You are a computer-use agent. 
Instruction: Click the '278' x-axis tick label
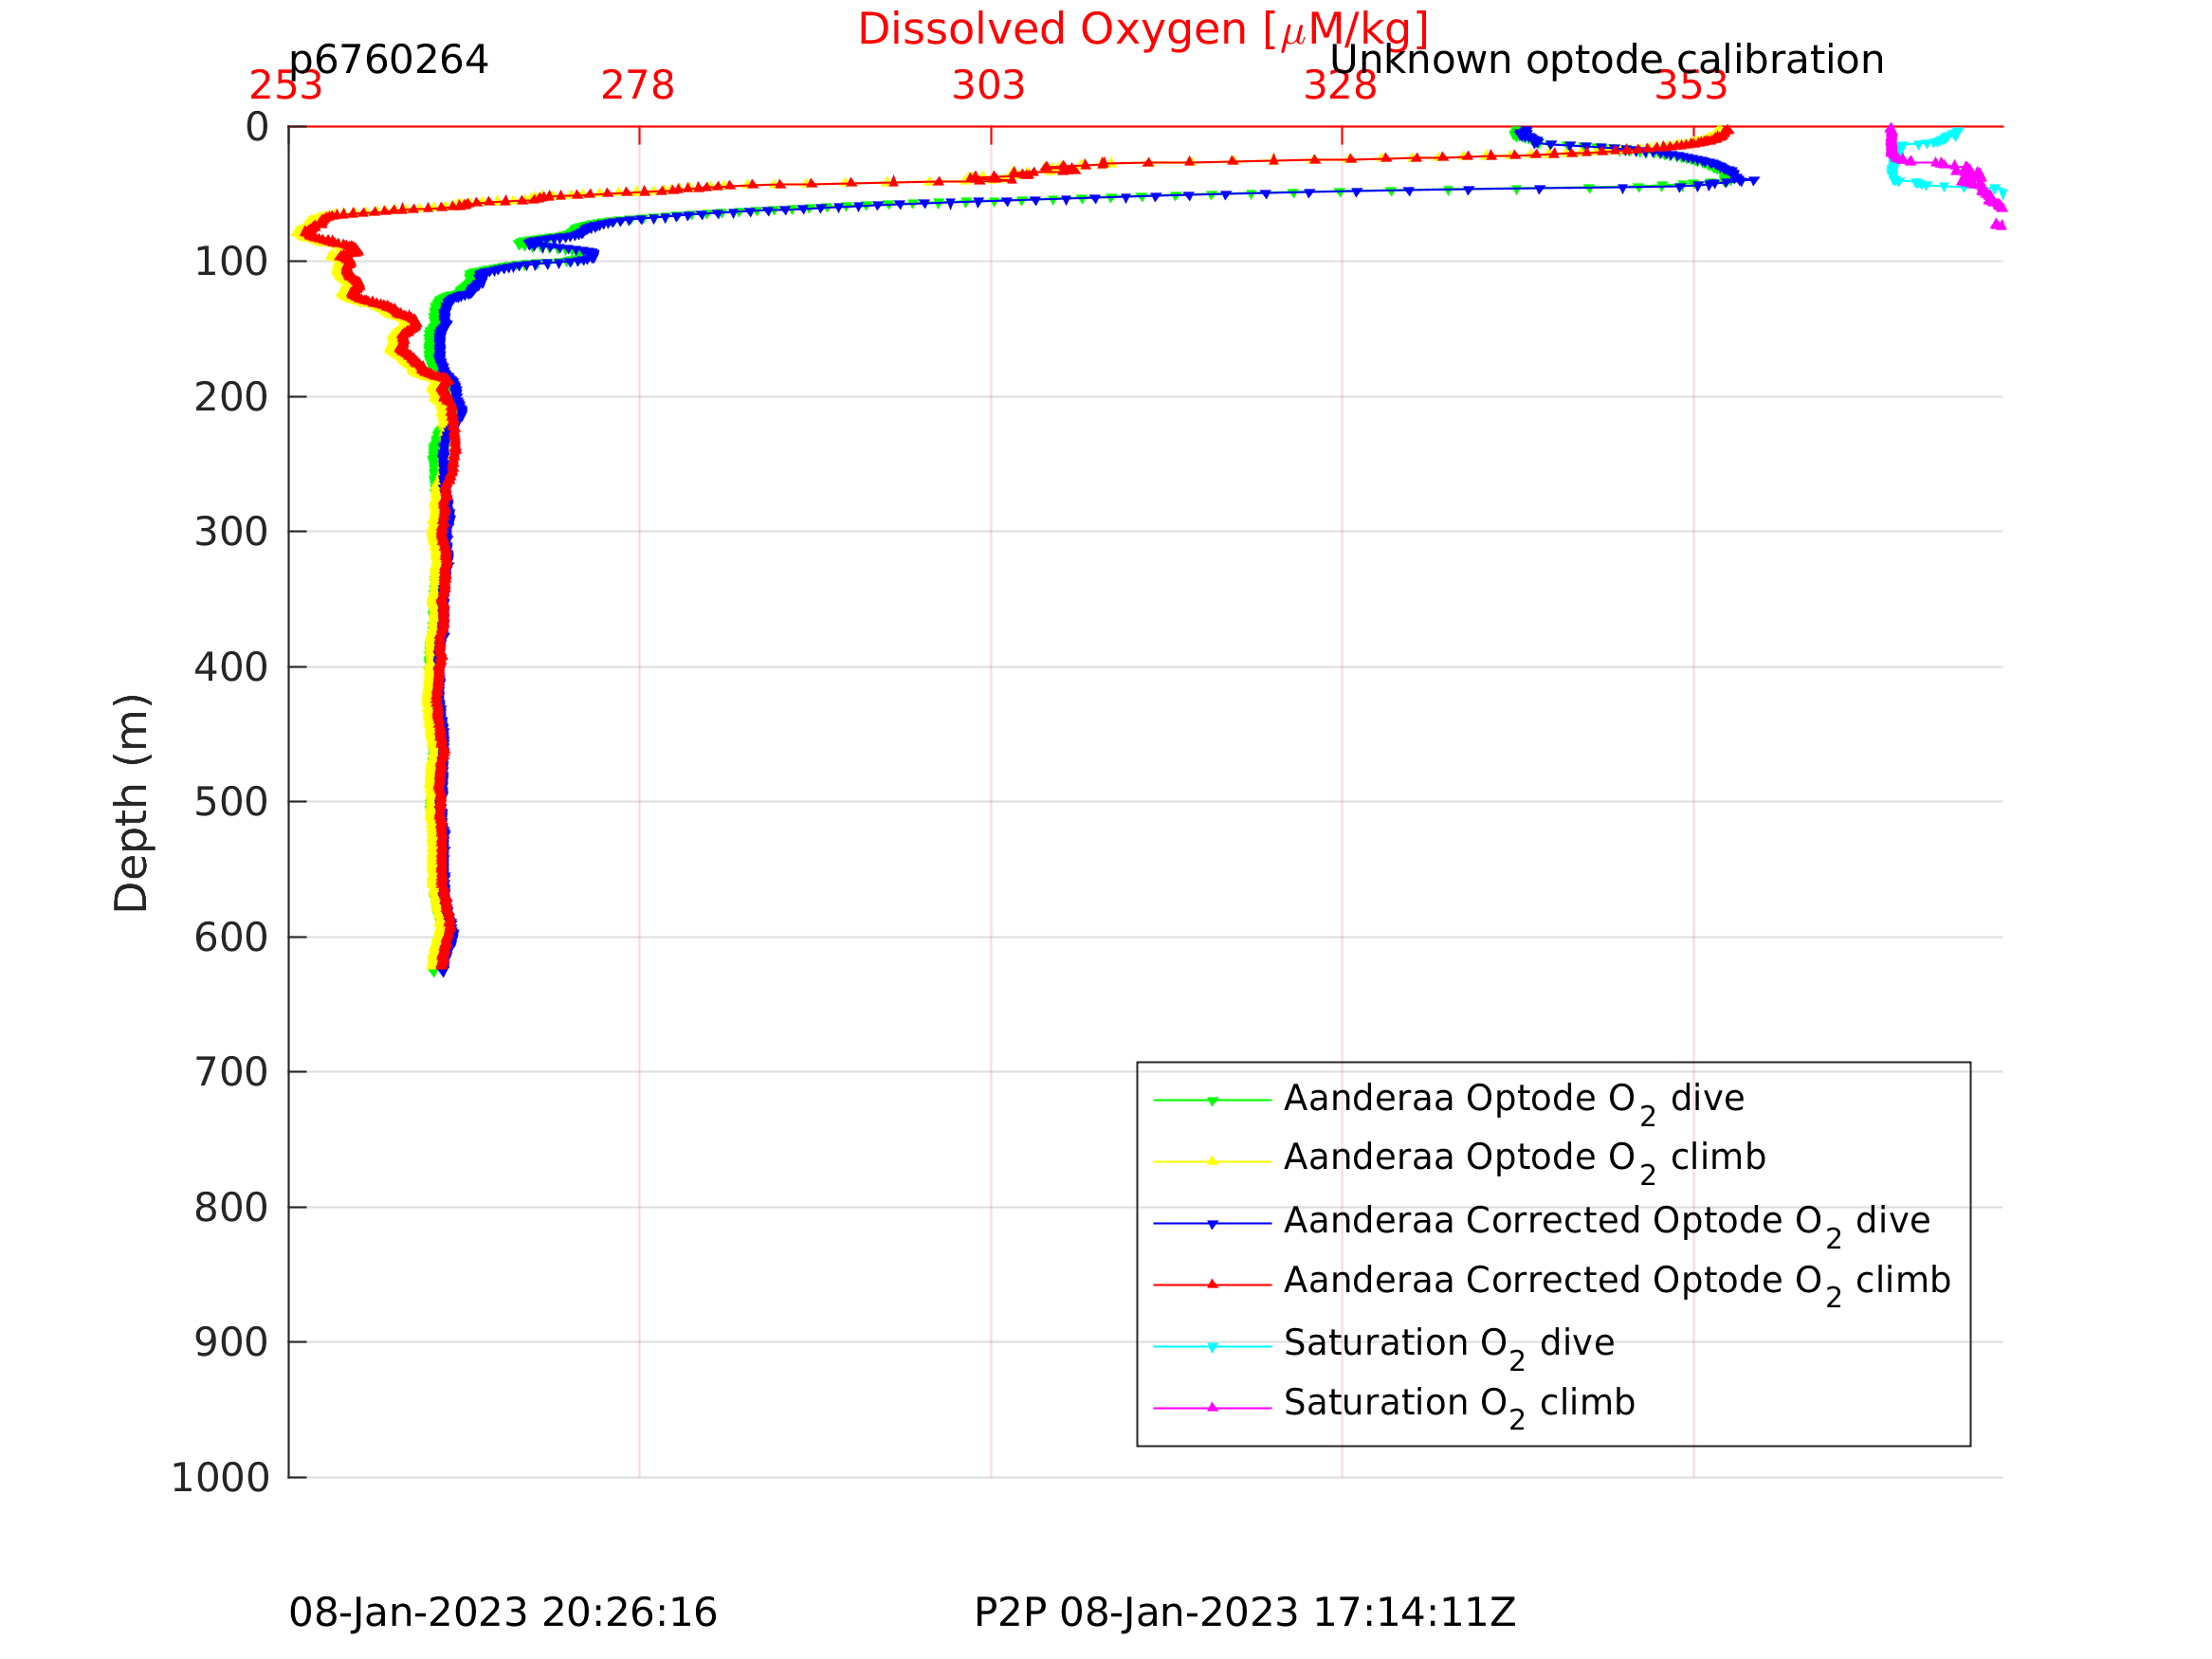click(x=638, y=86)
